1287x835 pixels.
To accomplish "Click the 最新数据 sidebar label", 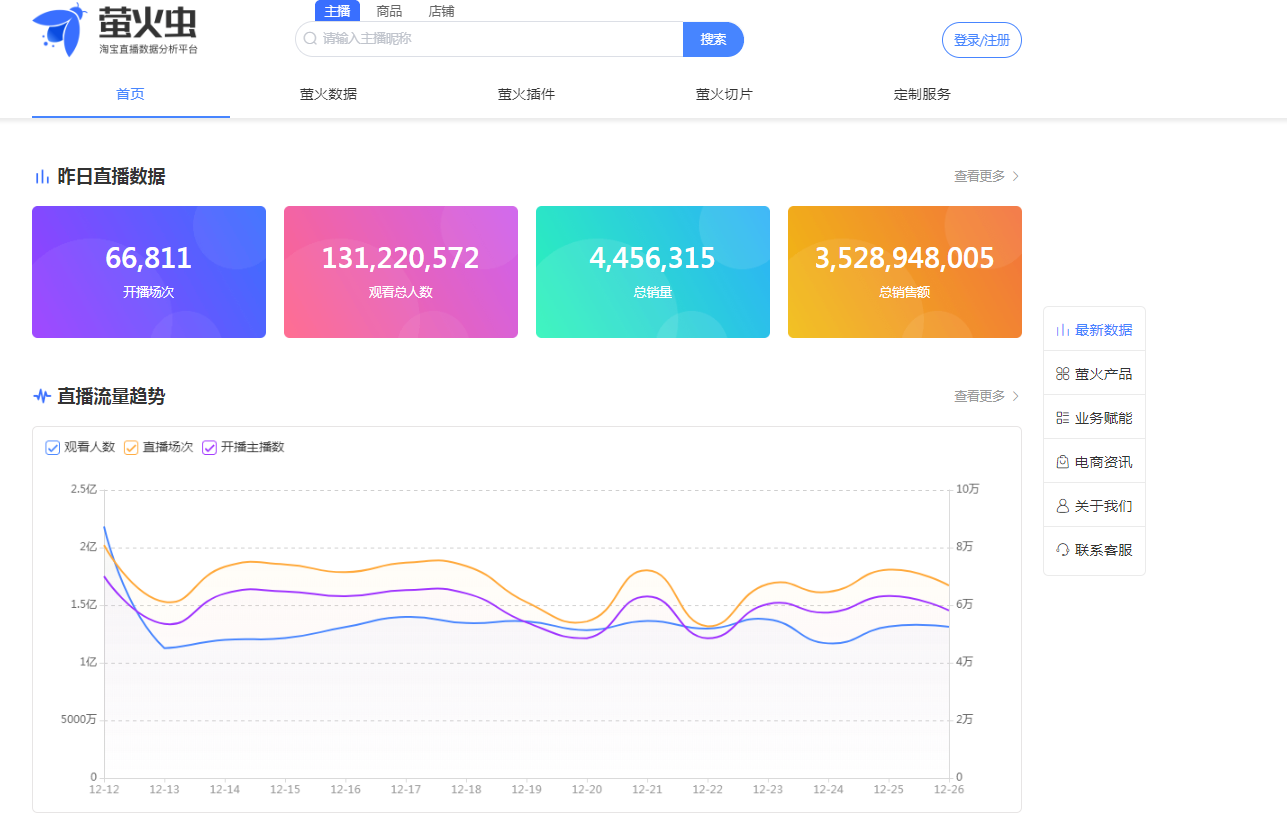I will 1104,330.
